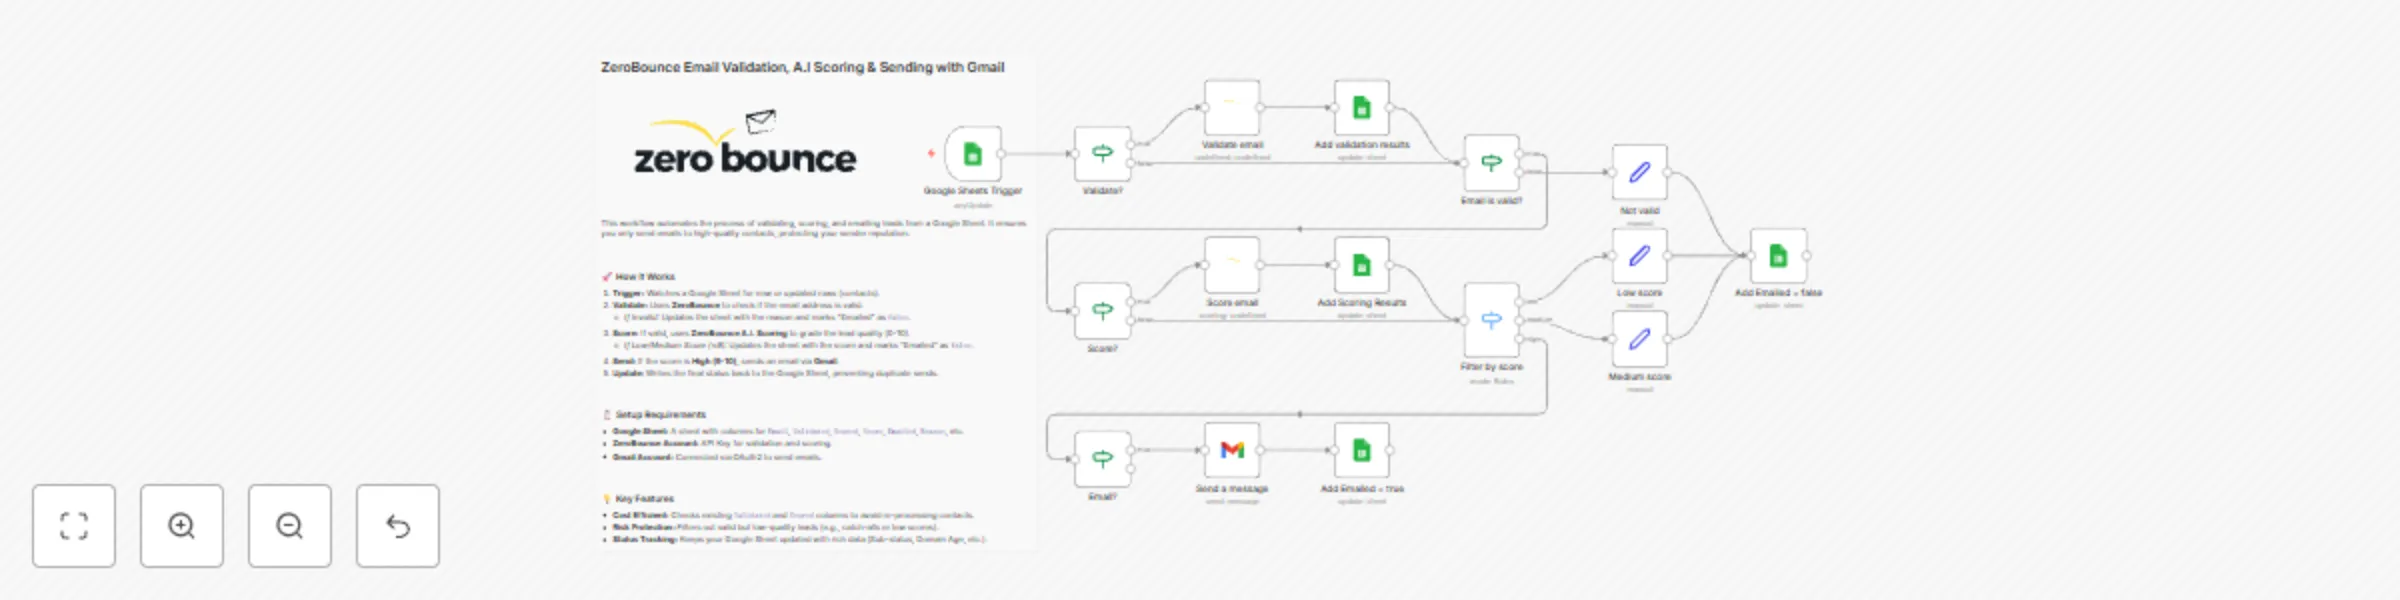The width and height of the screenshot is (2400, 600).
Task: Click the ZeroBounce Email Validation sticky note title
Action: point(802,67)
